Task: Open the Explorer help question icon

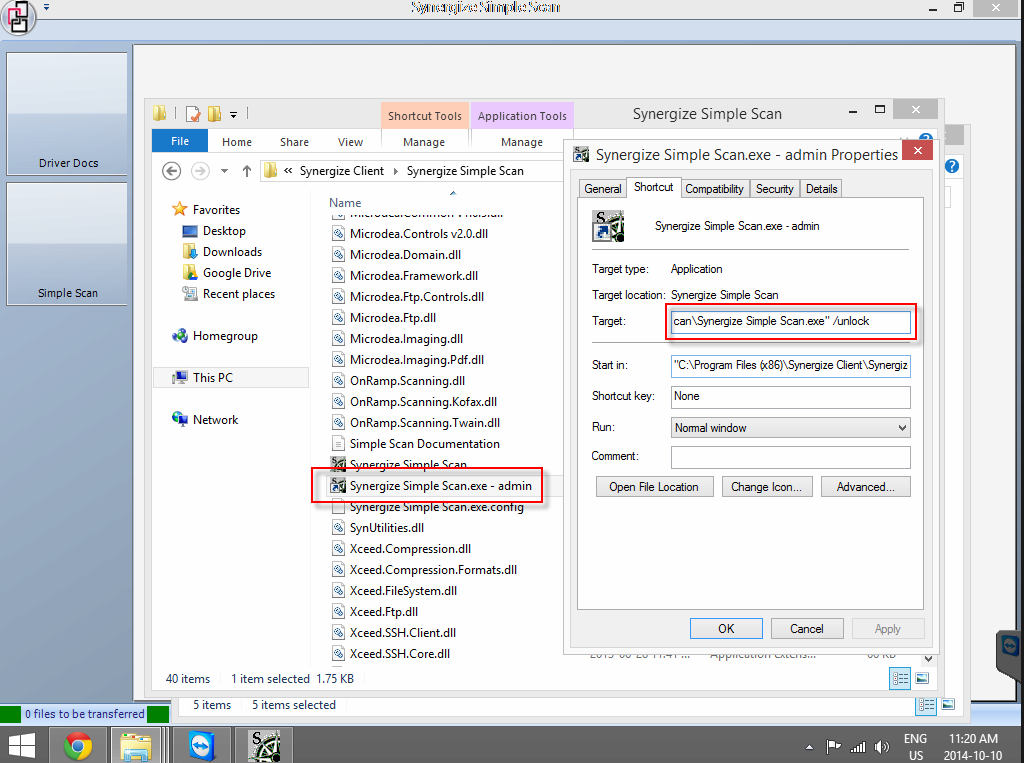Action: tap(952, 166)
